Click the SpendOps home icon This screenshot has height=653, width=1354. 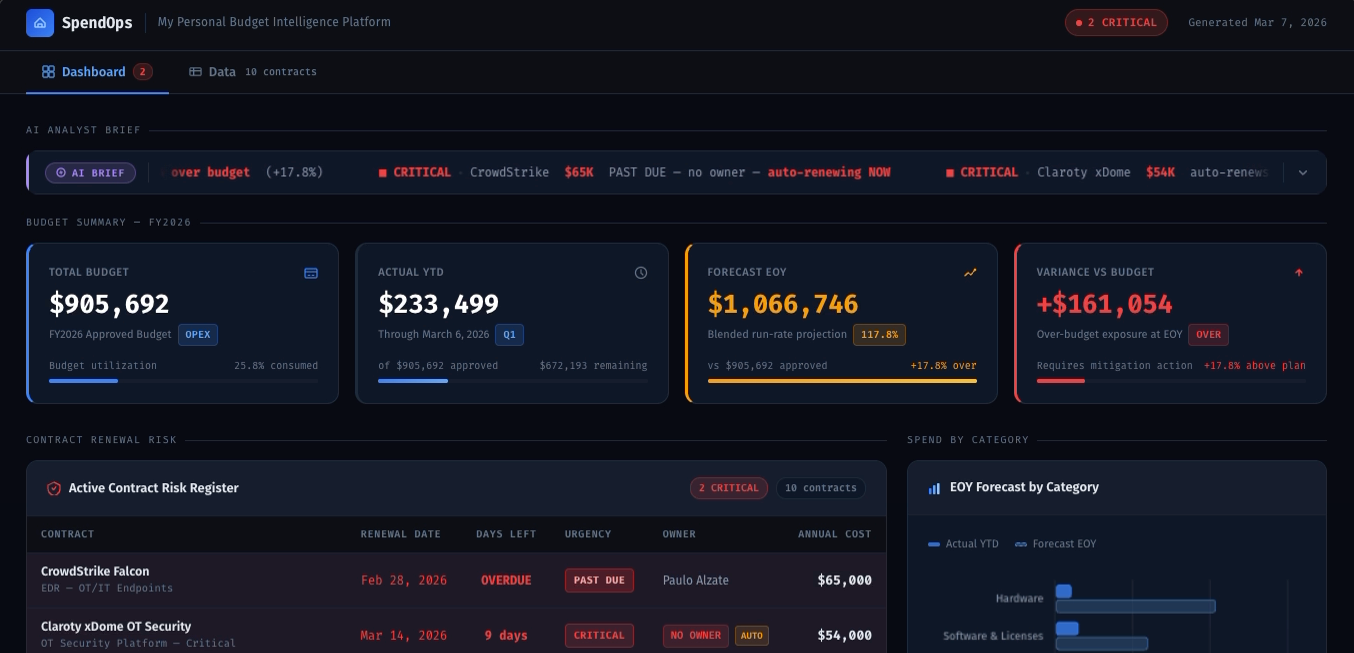39,21
